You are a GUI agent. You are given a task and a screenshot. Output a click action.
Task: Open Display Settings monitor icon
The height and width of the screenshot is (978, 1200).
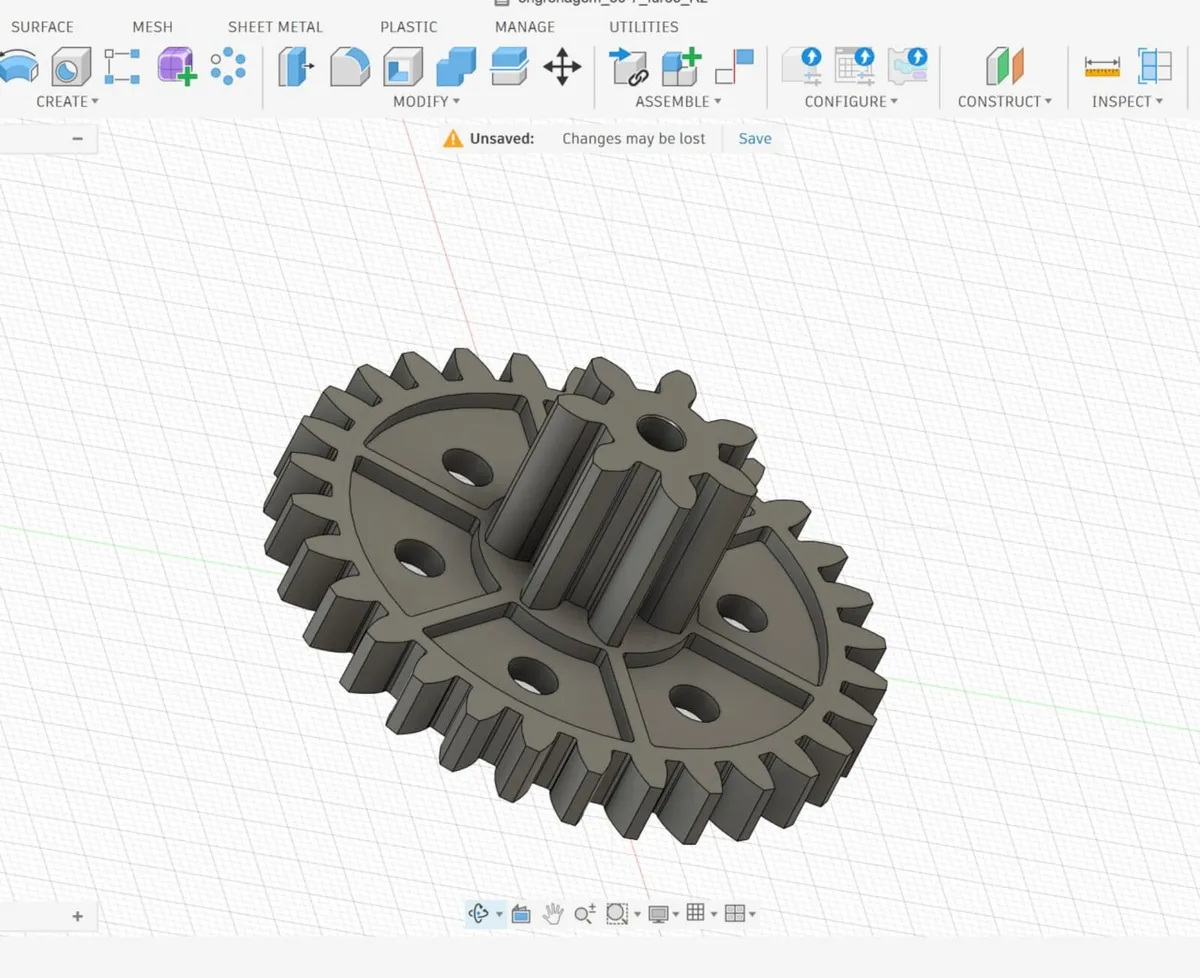658,913
